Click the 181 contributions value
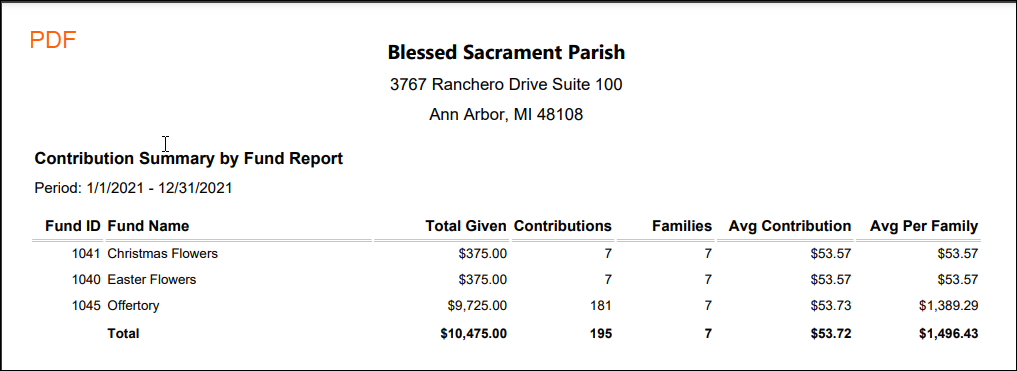Viewport: 1017px width, 371px height. 601,305
